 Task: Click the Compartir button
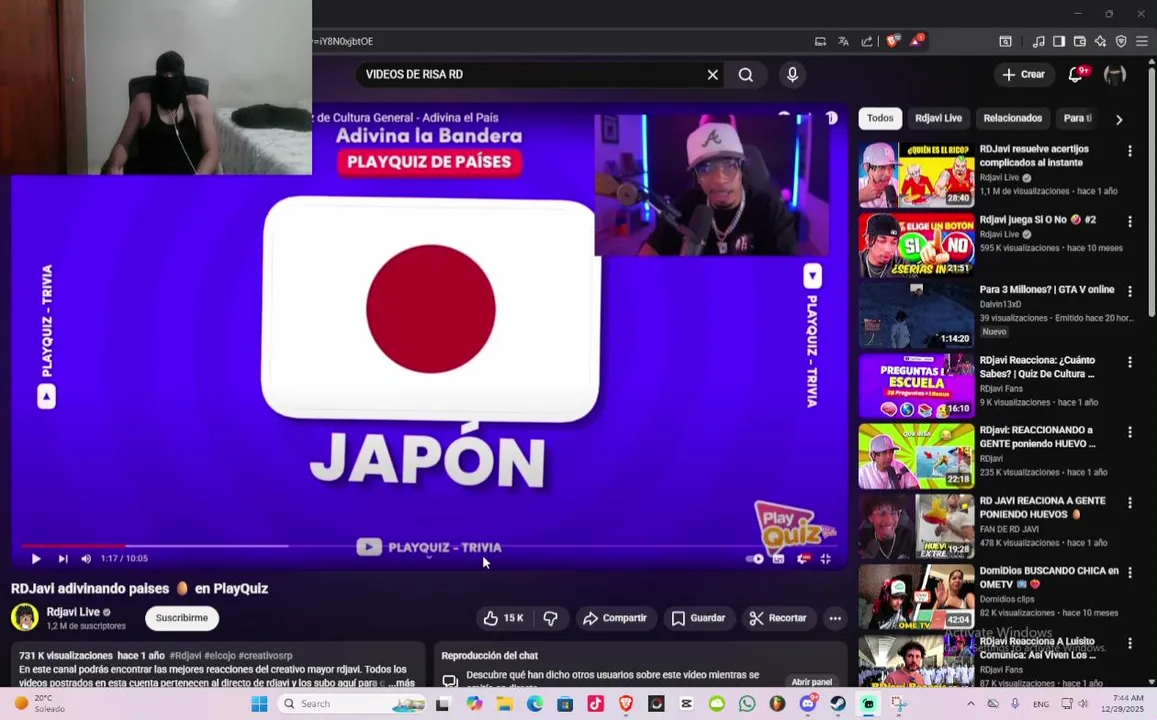click(615, 618)
